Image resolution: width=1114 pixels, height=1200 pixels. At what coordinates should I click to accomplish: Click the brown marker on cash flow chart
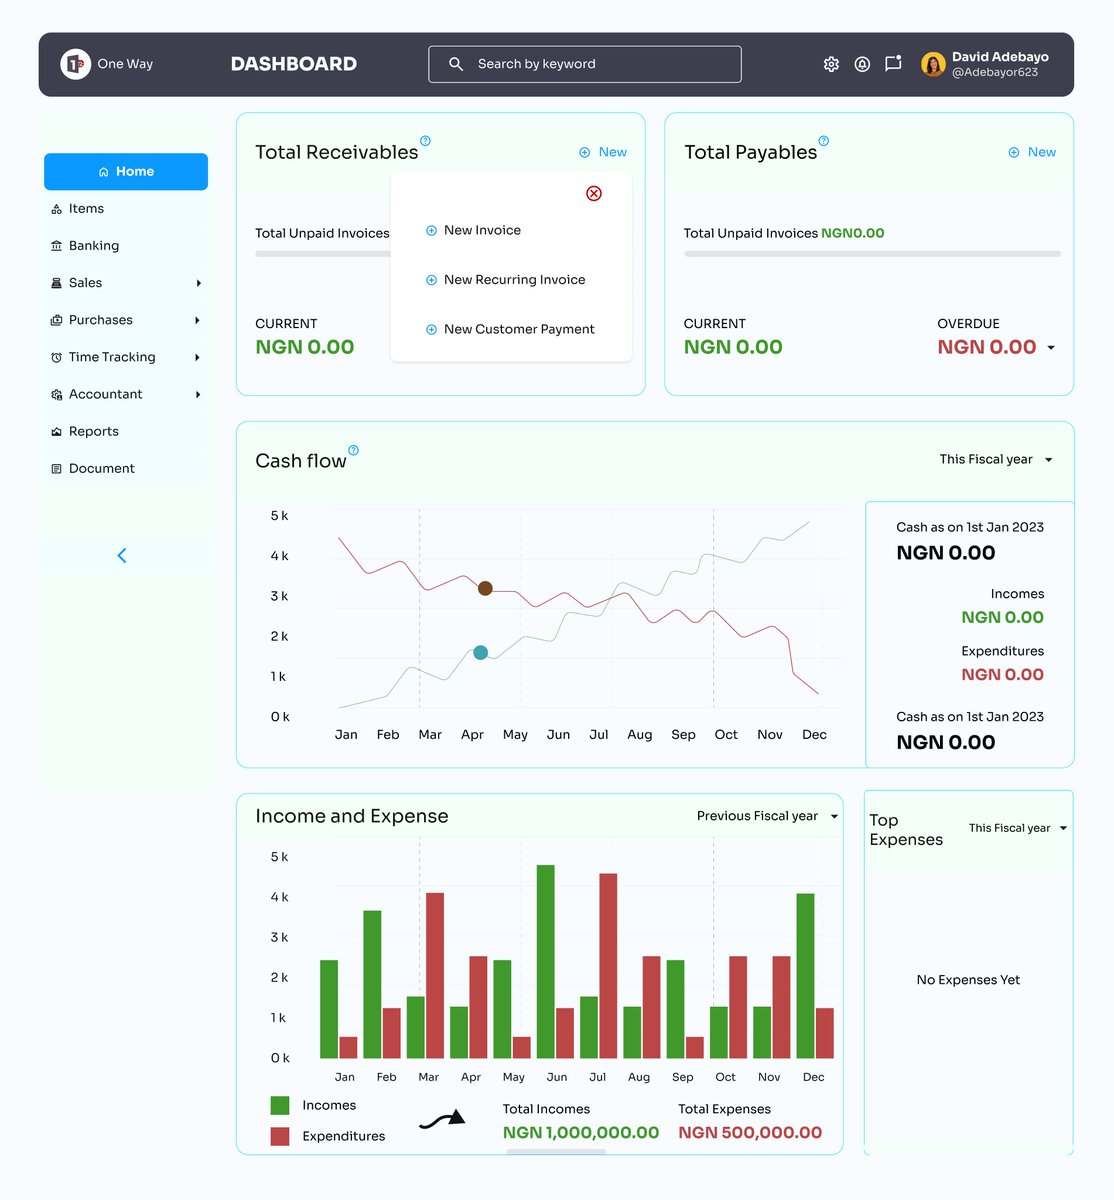coord(485,588)
